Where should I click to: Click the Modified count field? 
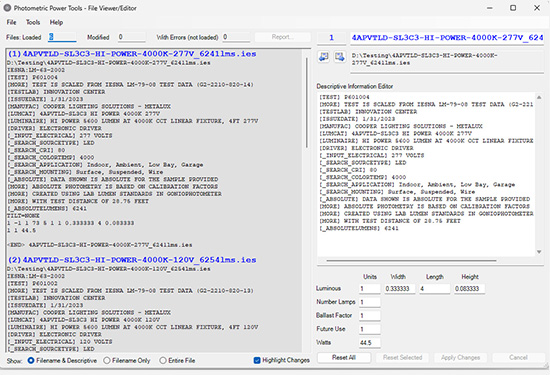click(131, 37)
